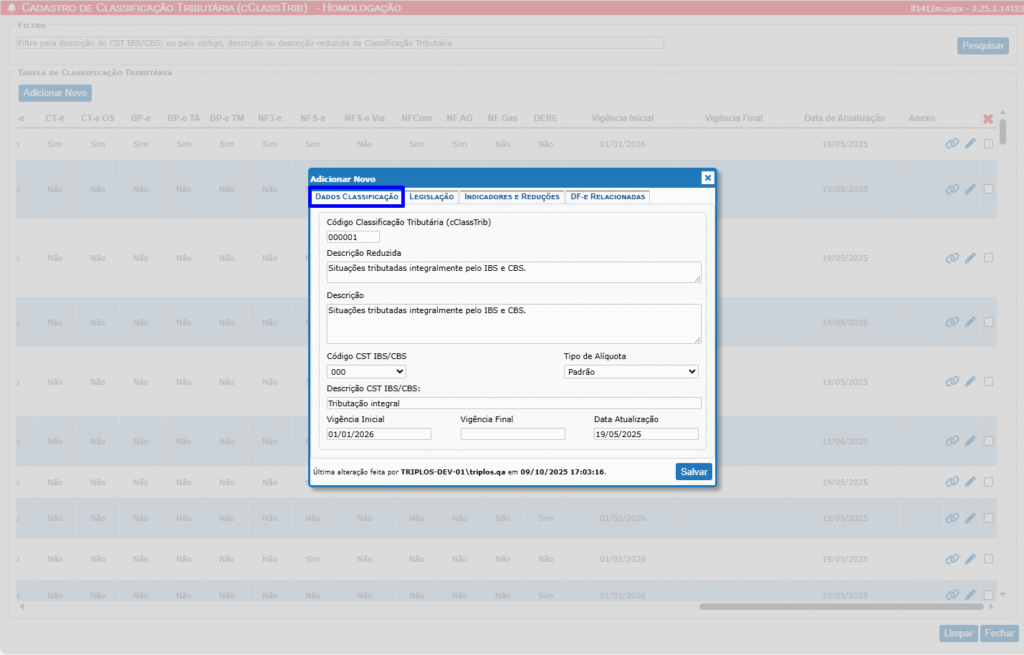Open the Código CST IBS/CBS dropdown
The image size is (1024, 655).
366,372
